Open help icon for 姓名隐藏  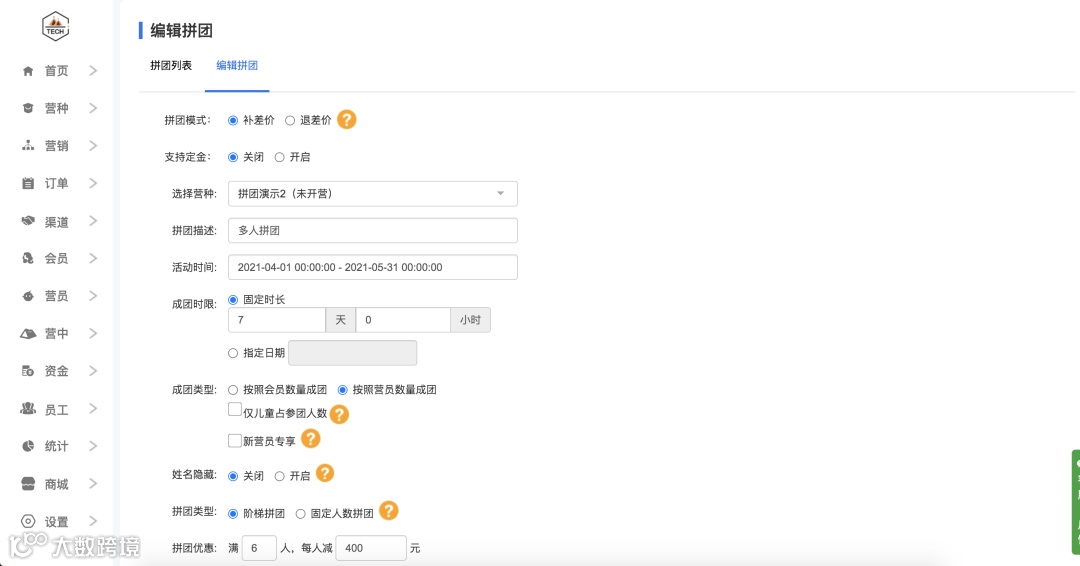point(324,474)
